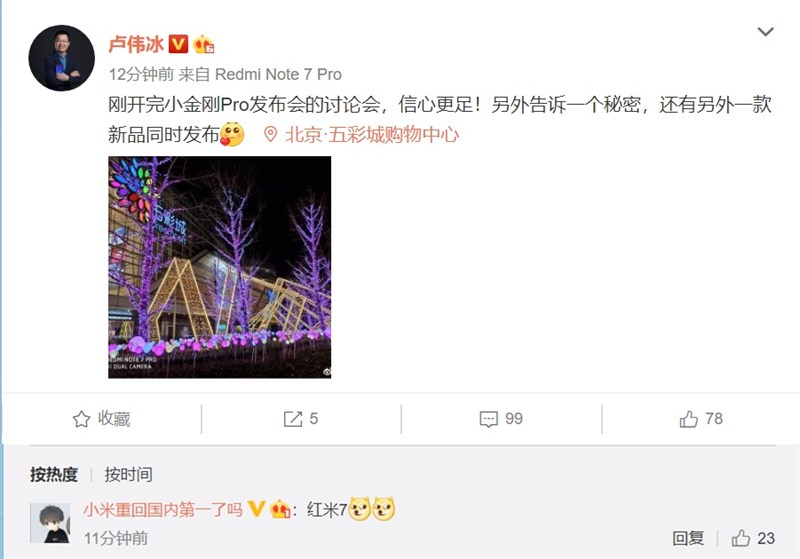The height and width of the screenshot is (559, 800).
Task: Open 卢伟冰's profile avatar
Action: (x=61, y=58)
